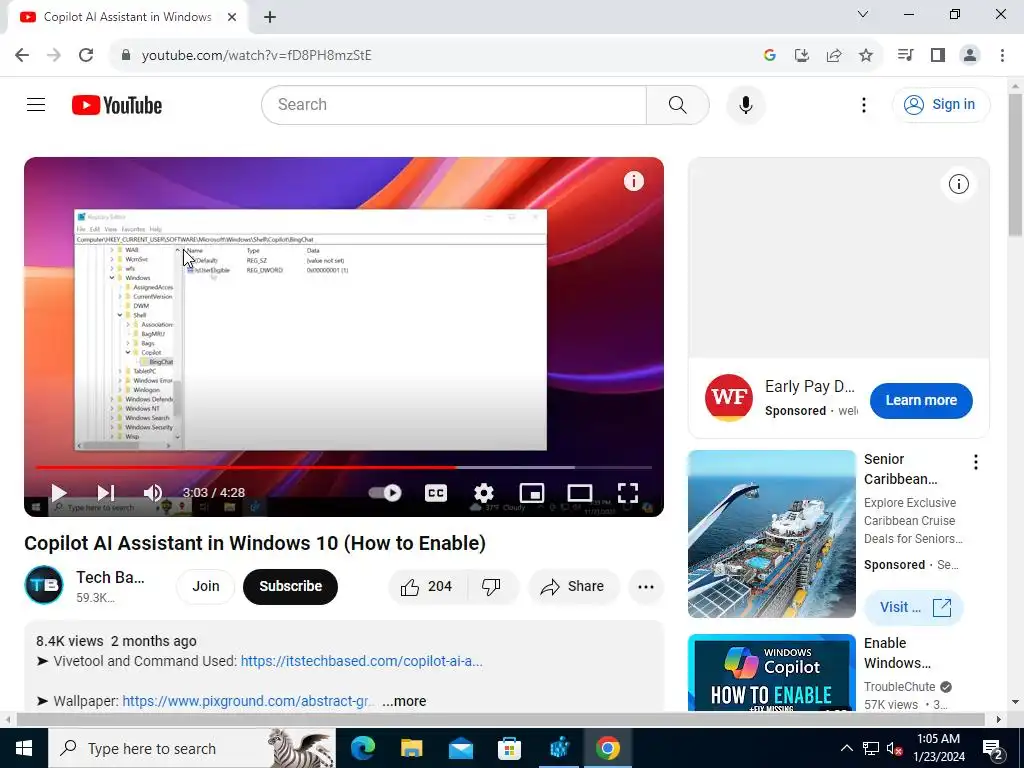Click the Join button

(206, 586)
